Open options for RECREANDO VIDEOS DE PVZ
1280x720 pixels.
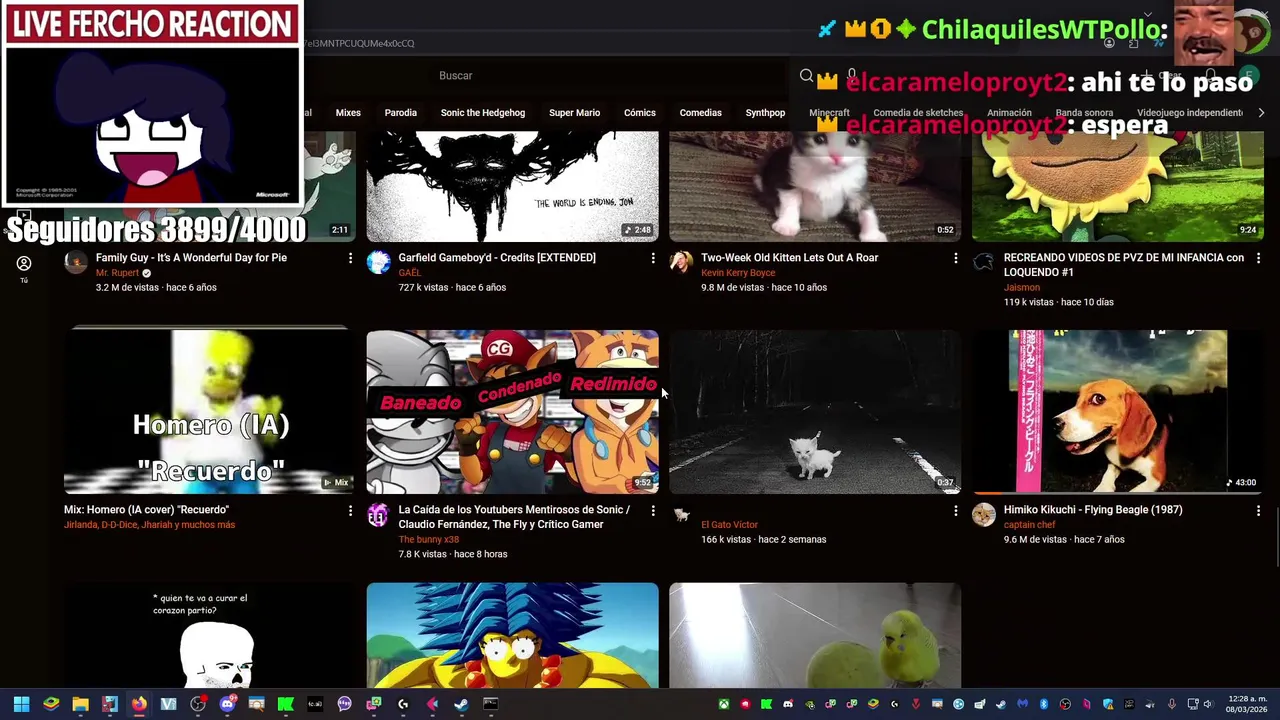point(1258,258)
